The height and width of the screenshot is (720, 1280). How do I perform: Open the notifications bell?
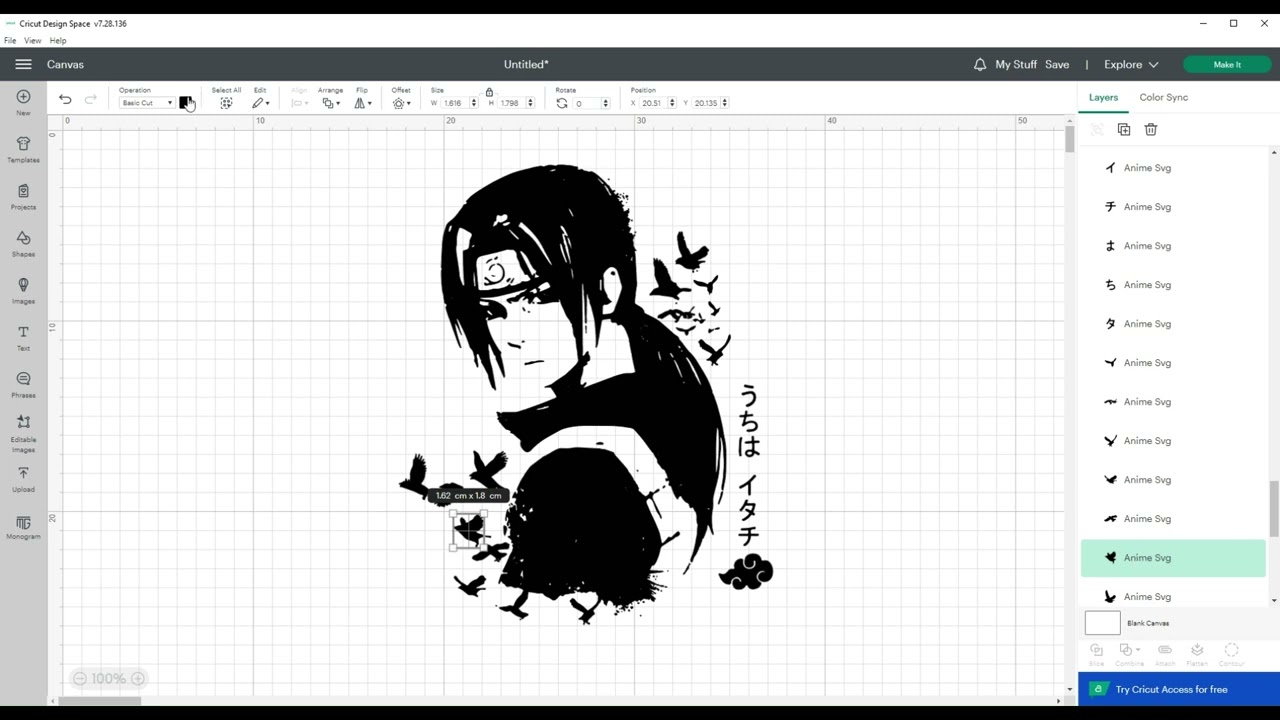click(x=980, y=64)
